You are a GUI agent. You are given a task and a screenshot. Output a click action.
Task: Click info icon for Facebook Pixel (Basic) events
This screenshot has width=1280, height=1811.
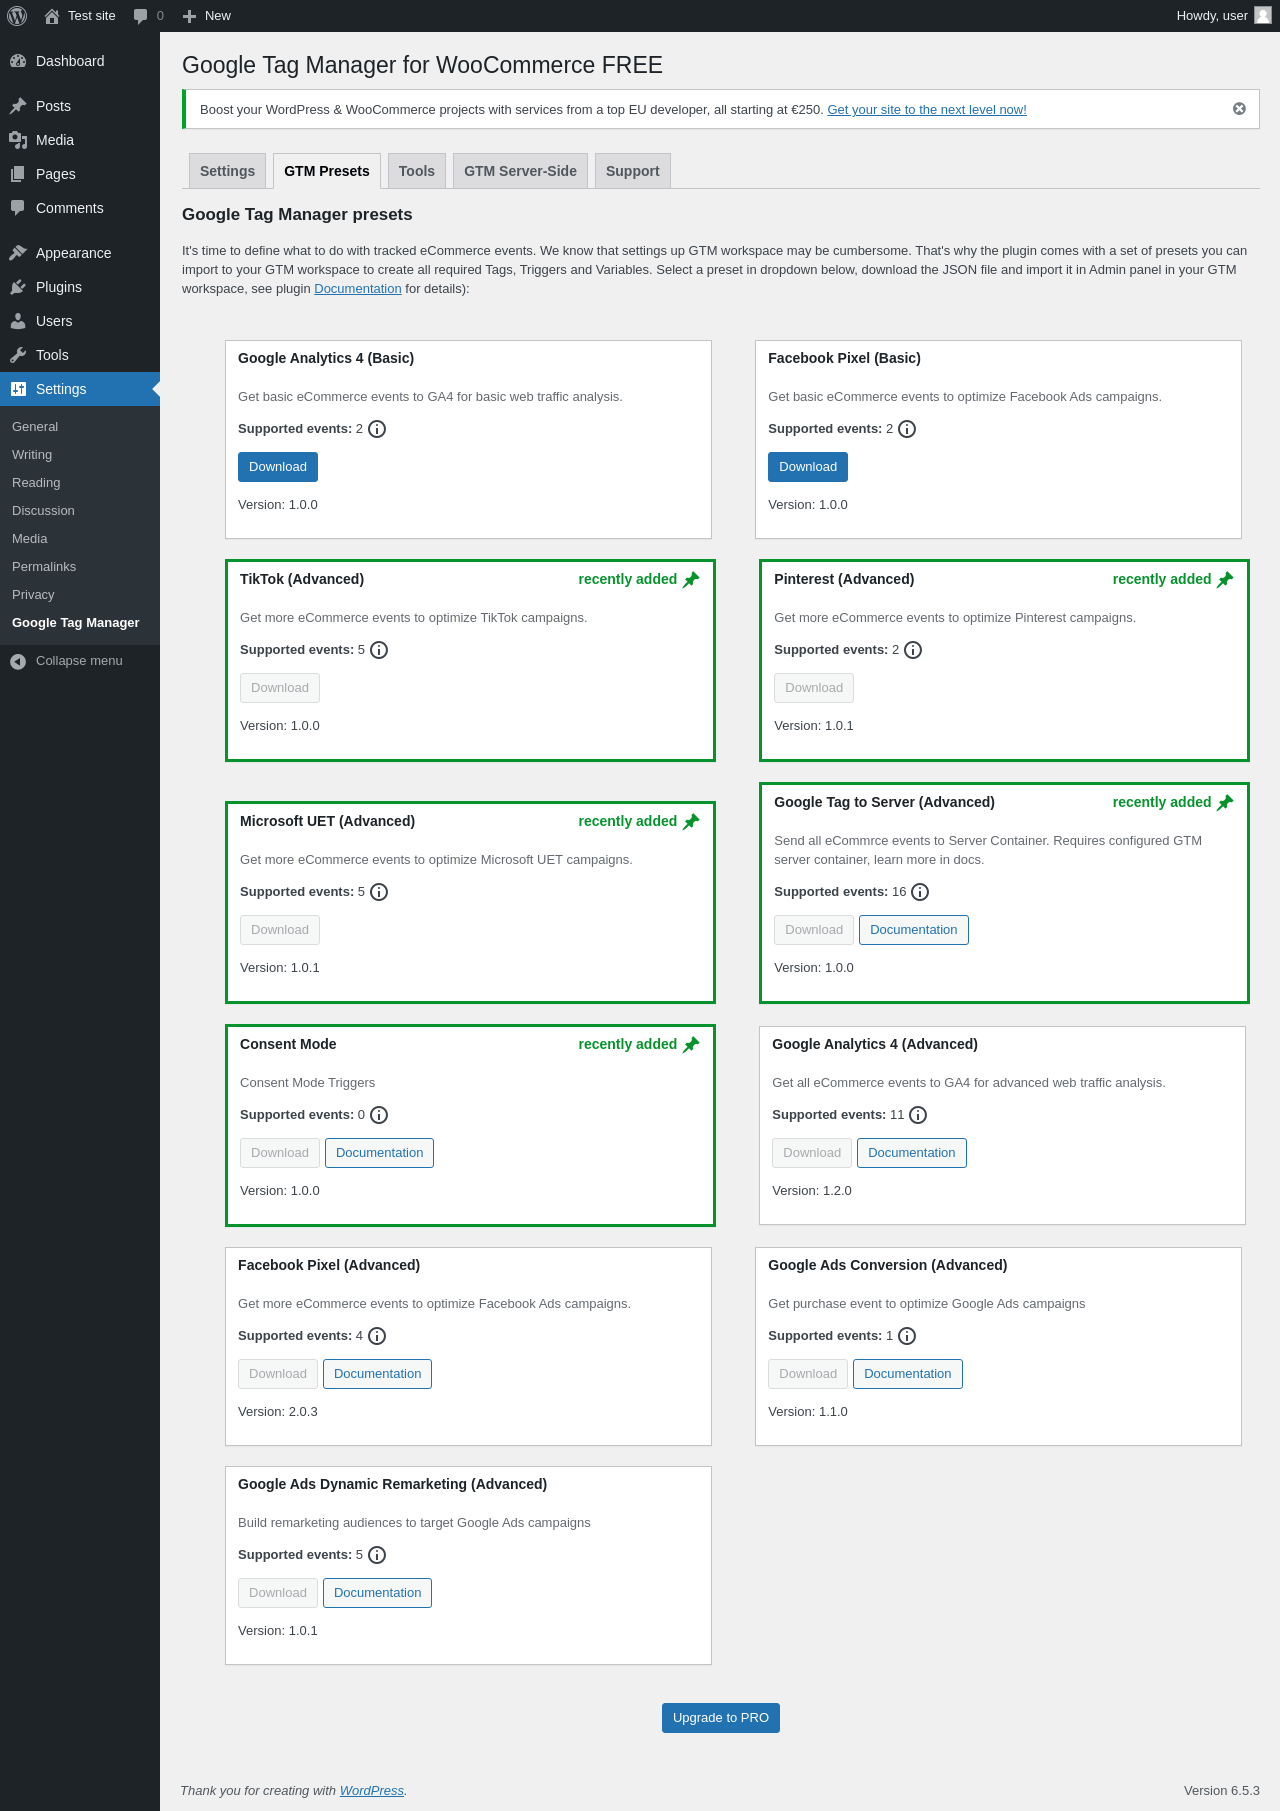[x=907, y=429]
